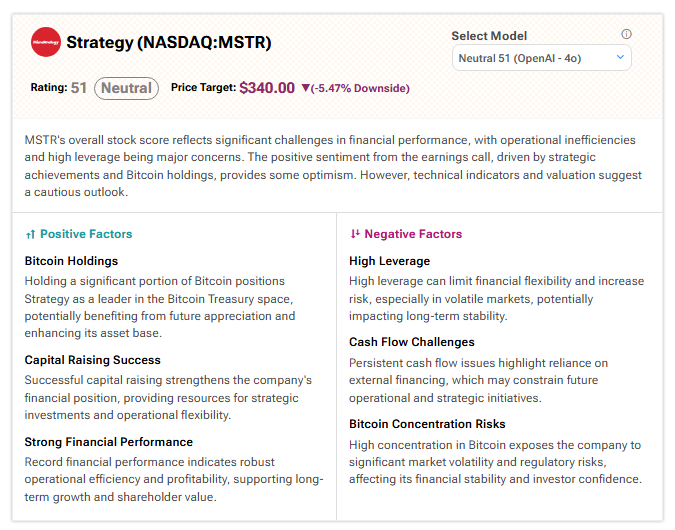Image resolution: width=675 pixels, height=530 pixels.
Task: Click the rating score 51
Action: point(79,88)
